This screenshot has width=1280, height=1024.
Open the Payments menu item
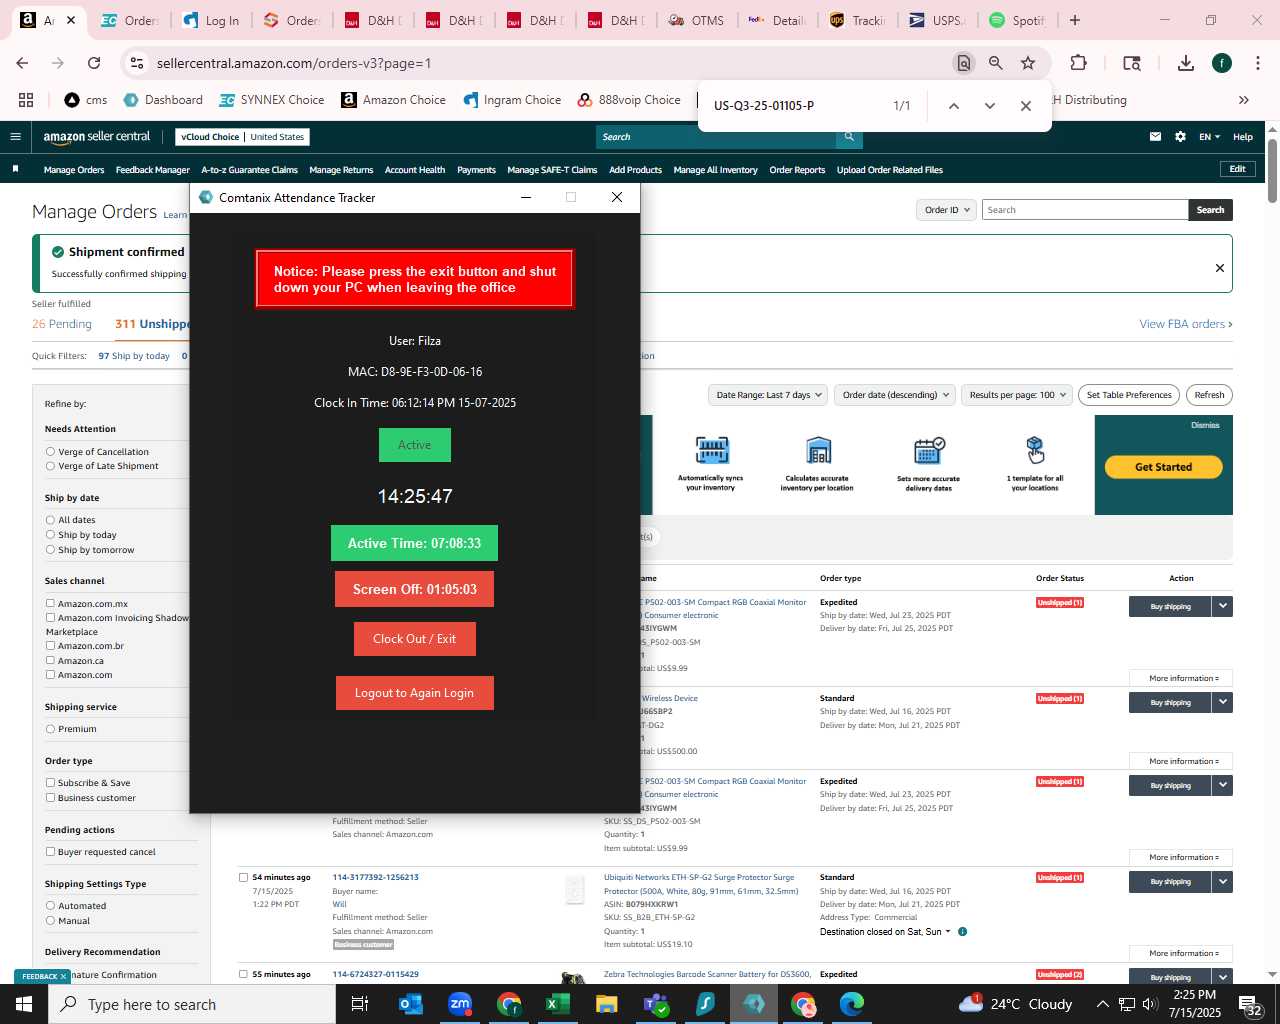pos(476,170)
